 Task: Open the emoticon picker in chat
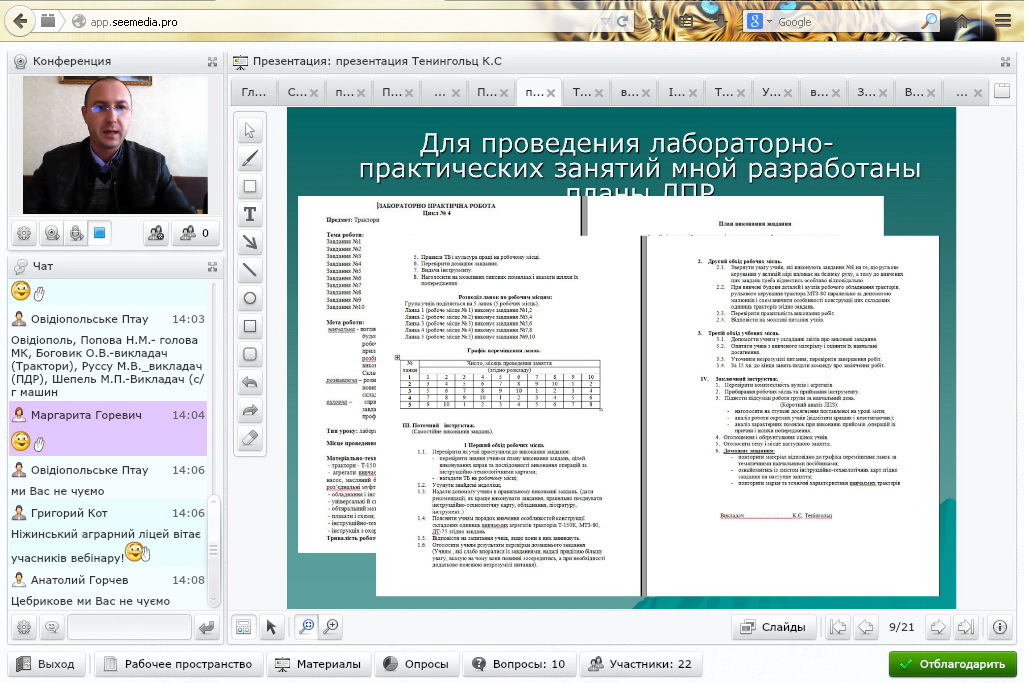pos(50,628)
